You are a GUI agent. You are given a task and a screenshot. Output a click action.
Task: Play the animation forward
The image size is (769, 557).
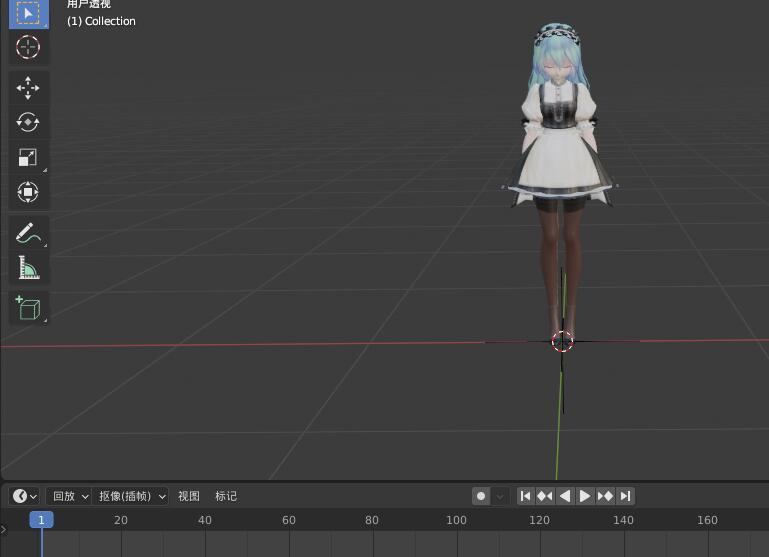coord(585,496)
